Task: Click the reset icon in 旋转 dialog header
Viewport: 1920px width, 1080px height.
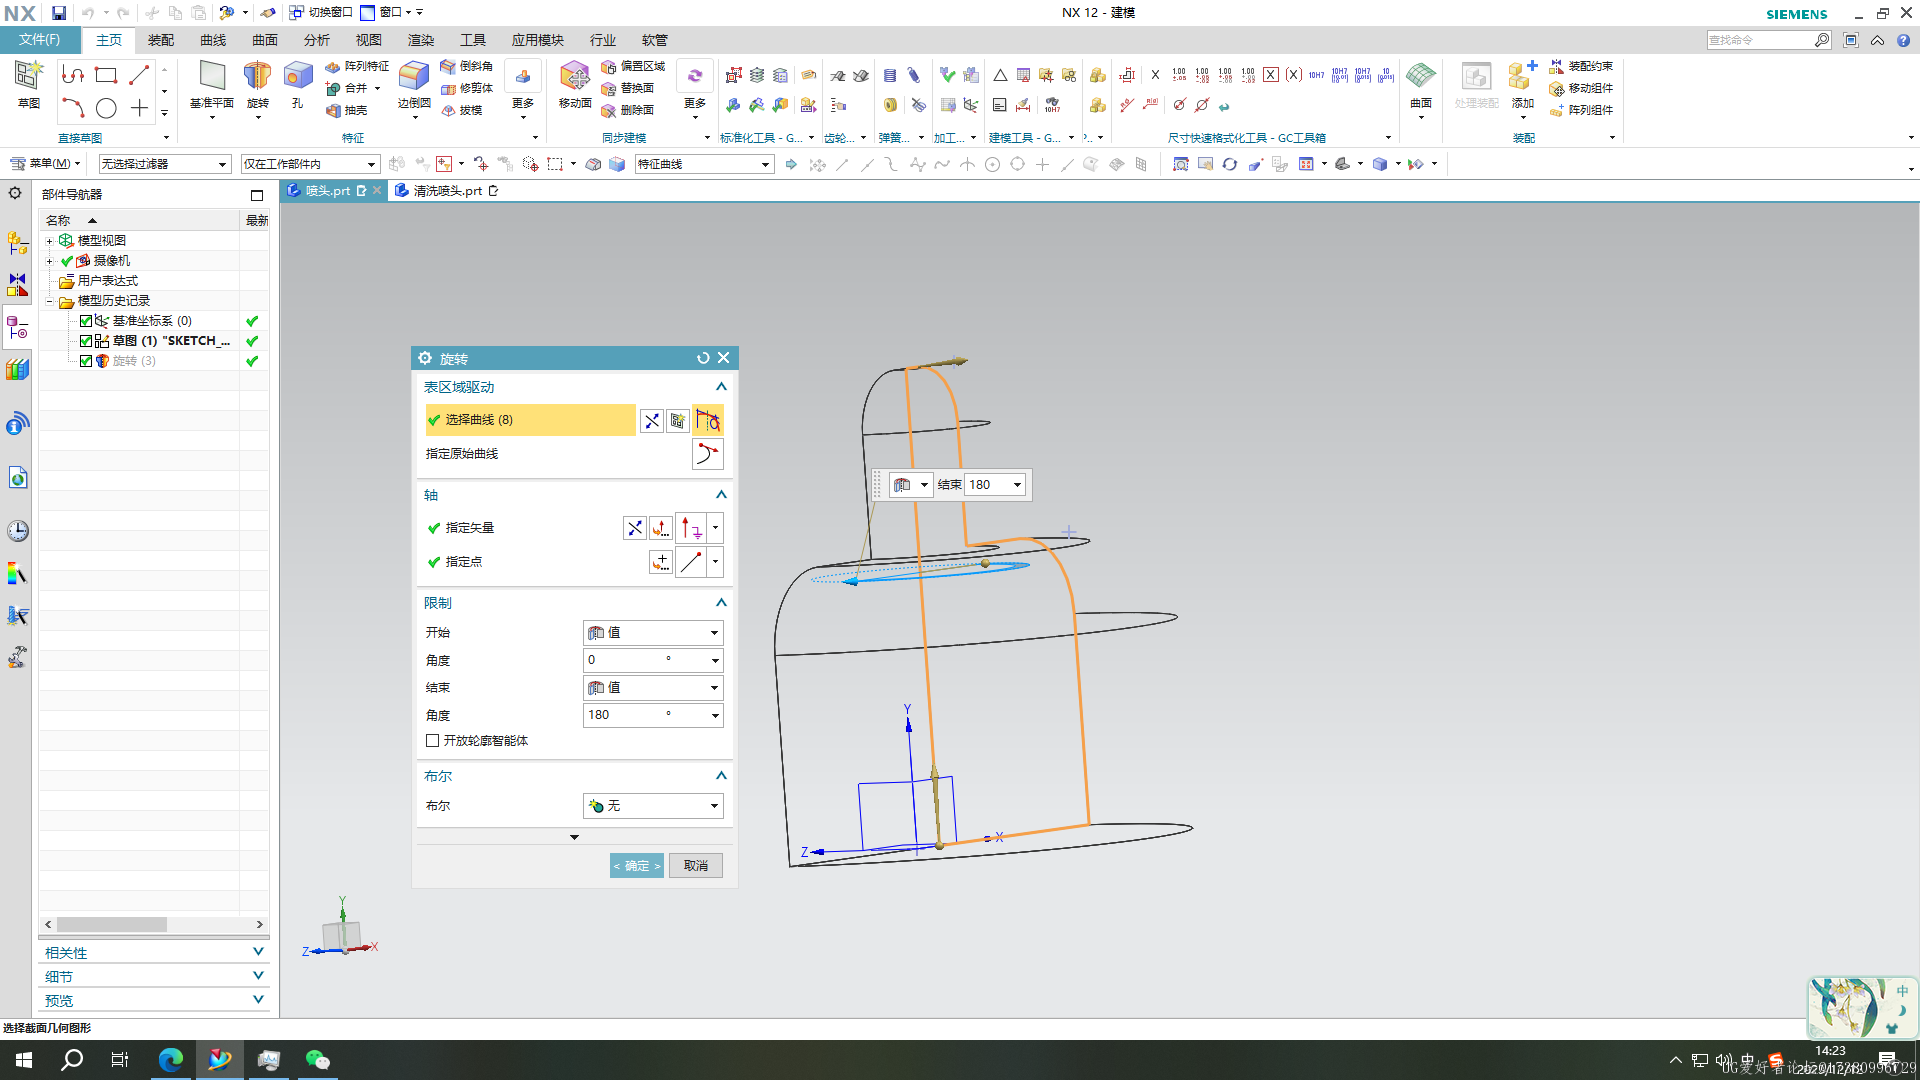Action: pyautogui.click(x=703, y=358)
